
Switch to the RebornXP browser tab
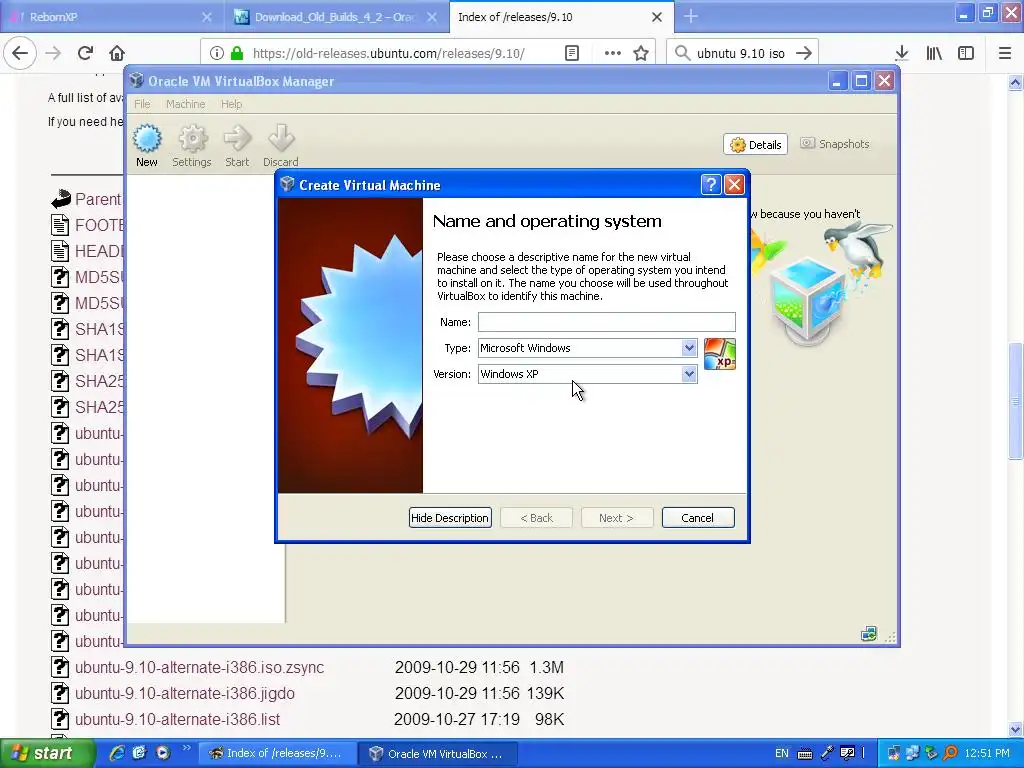pos(112,17)
